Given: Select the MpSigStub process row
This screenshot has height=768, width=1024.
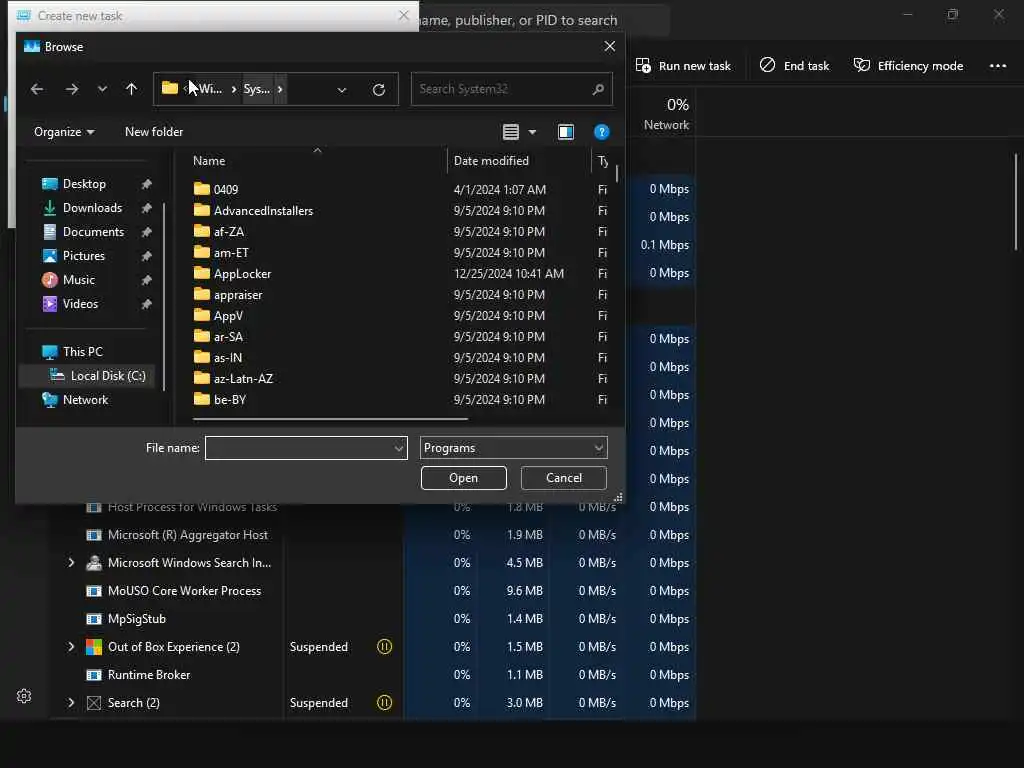Looking at the screenshot, I should click(x=372, y=619).
